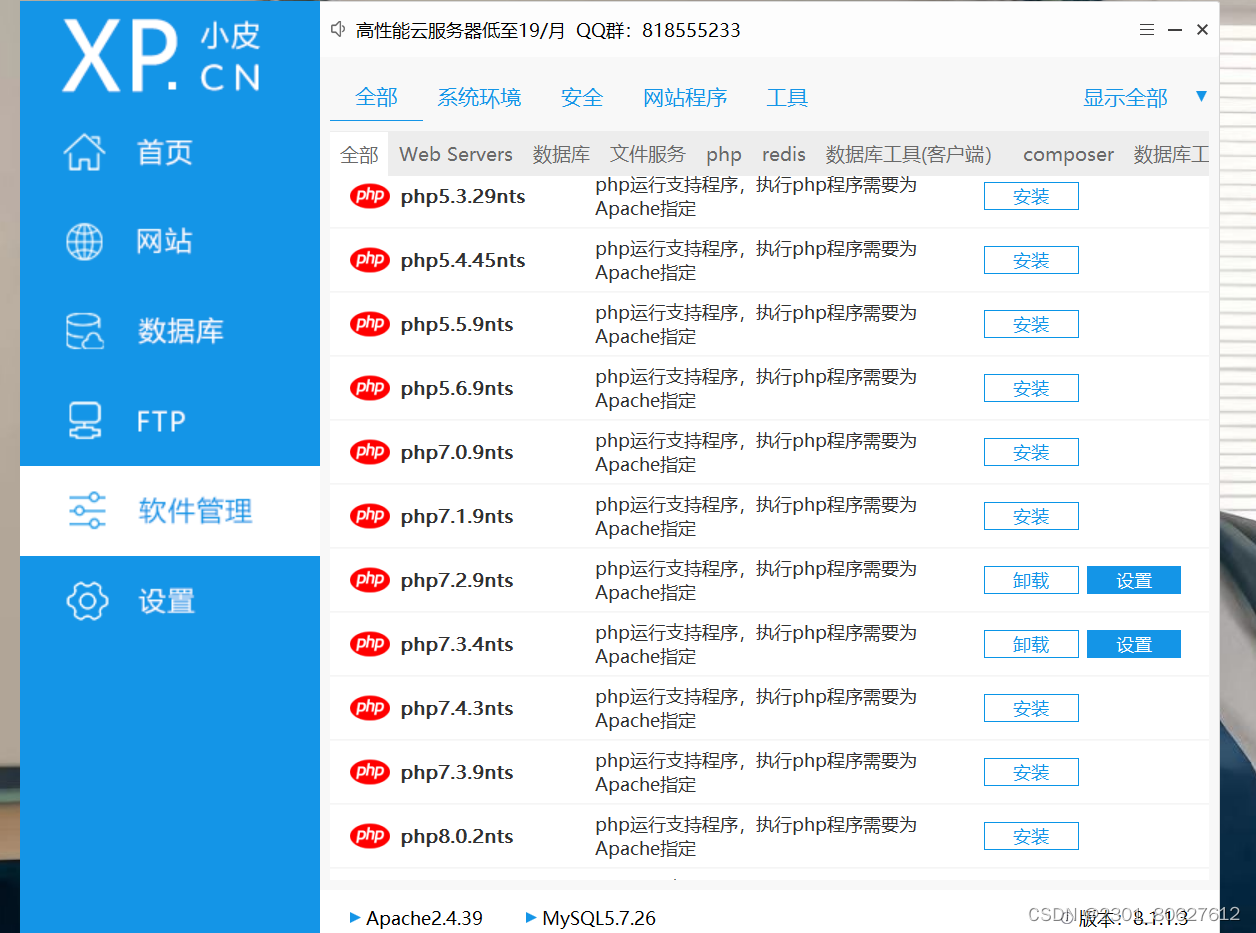This screenshot has width=1256, height=933.
Task: Click the php icon for php5.5.9nts
Action: (370, 324)
